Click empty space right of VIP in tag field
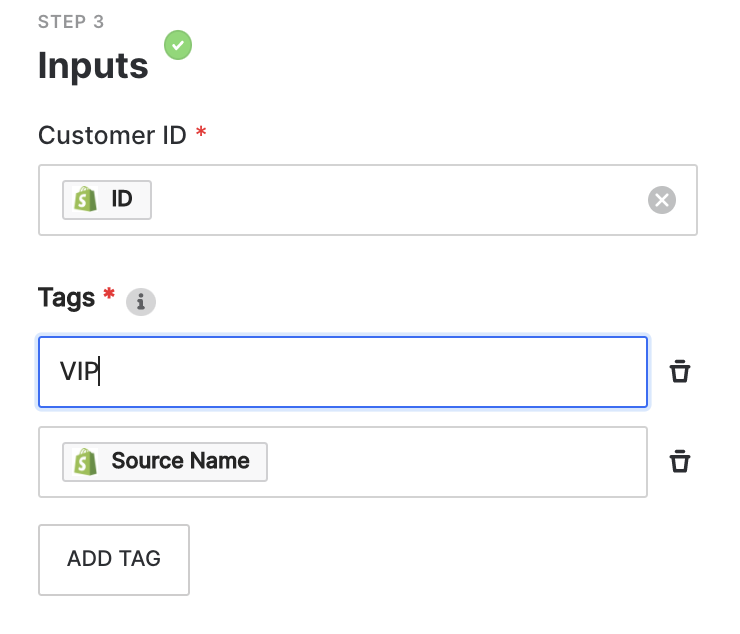The width and height of the screenshot is (740, 634). pyautogui.click(x=400, y=372)
